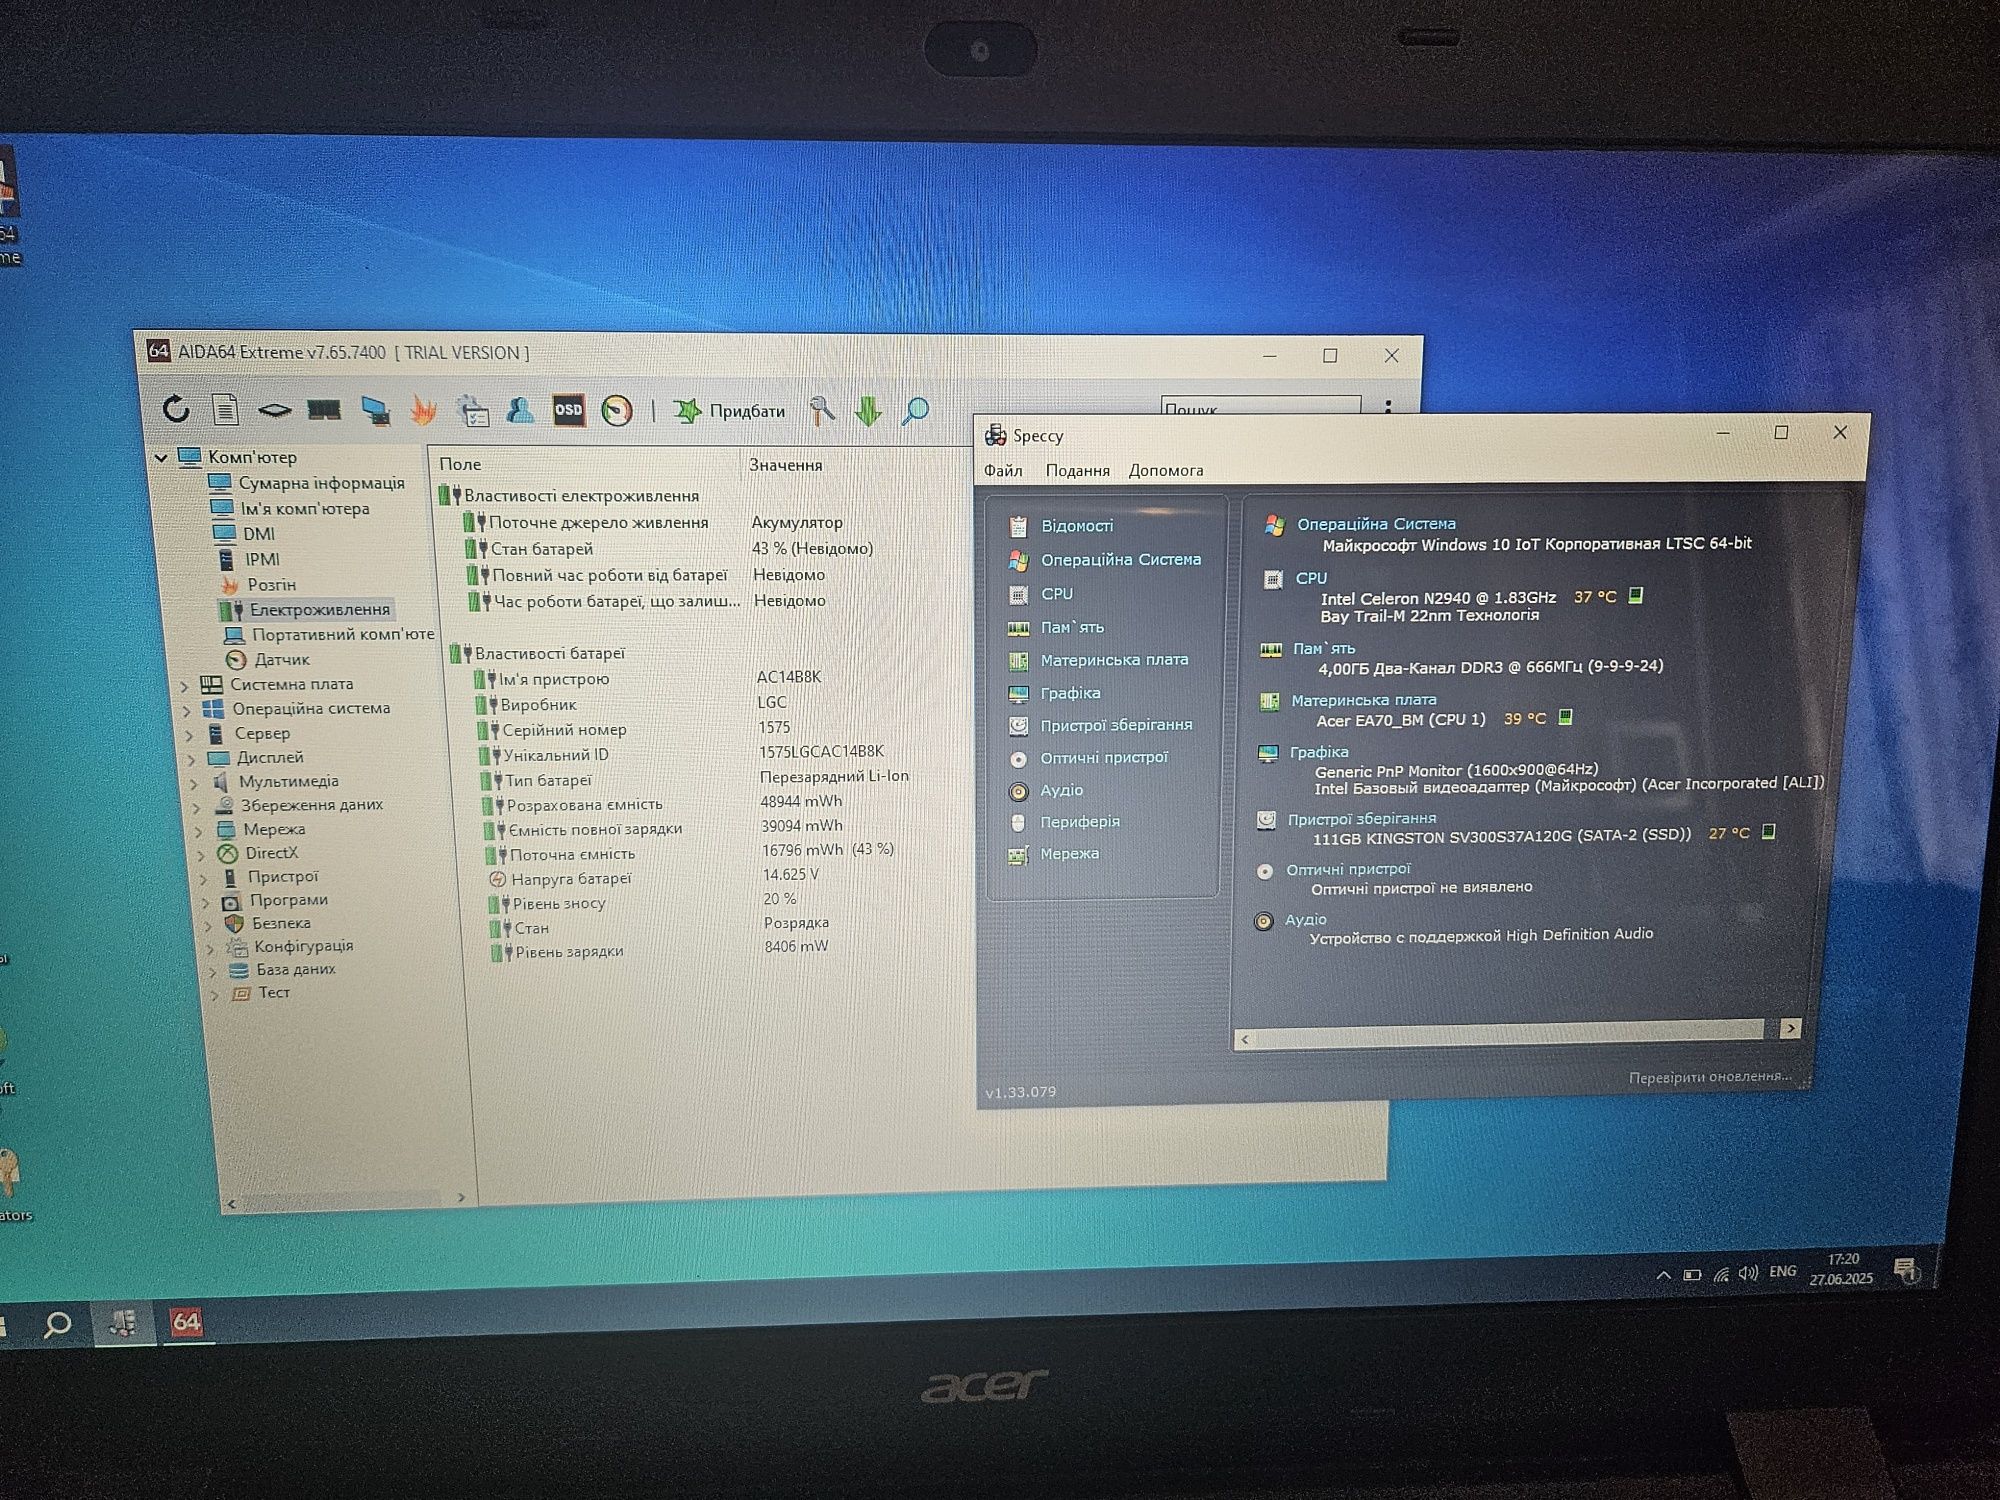Expand the Збереження даних tree node
Screen dimensions: 2000x1500
pos(197,807)
